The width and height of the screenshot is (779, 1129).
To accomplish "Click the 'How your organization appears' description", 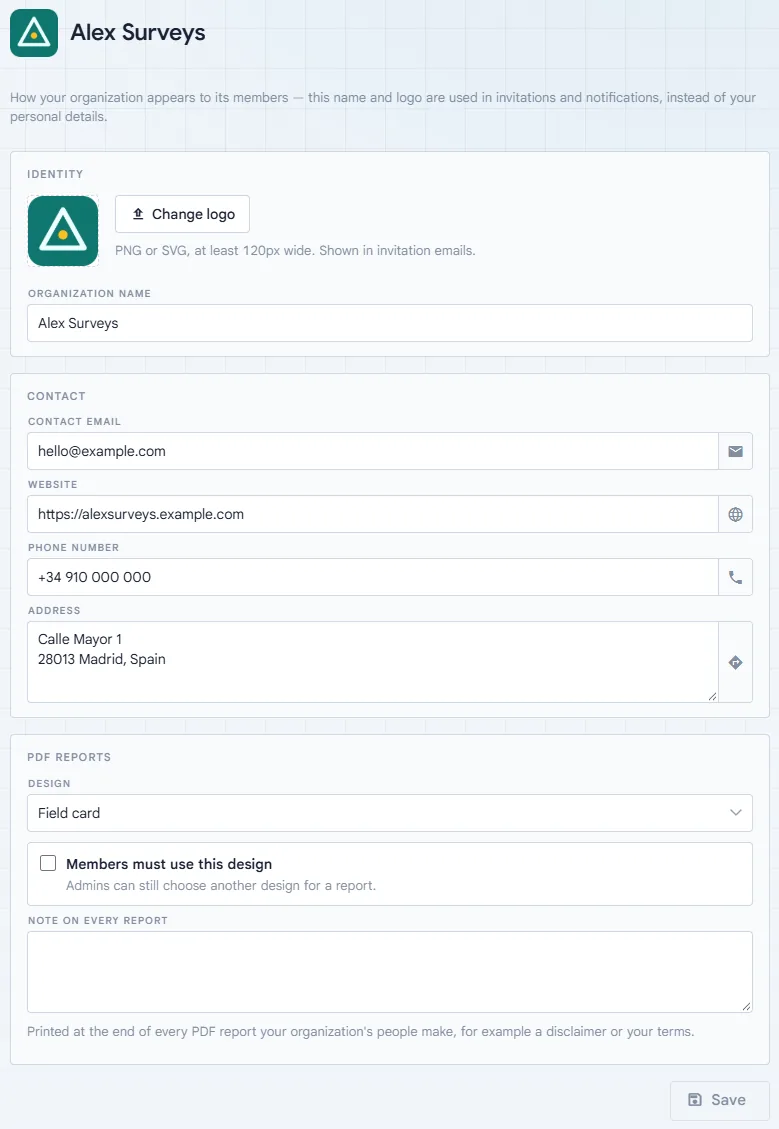I will point(383,107).
